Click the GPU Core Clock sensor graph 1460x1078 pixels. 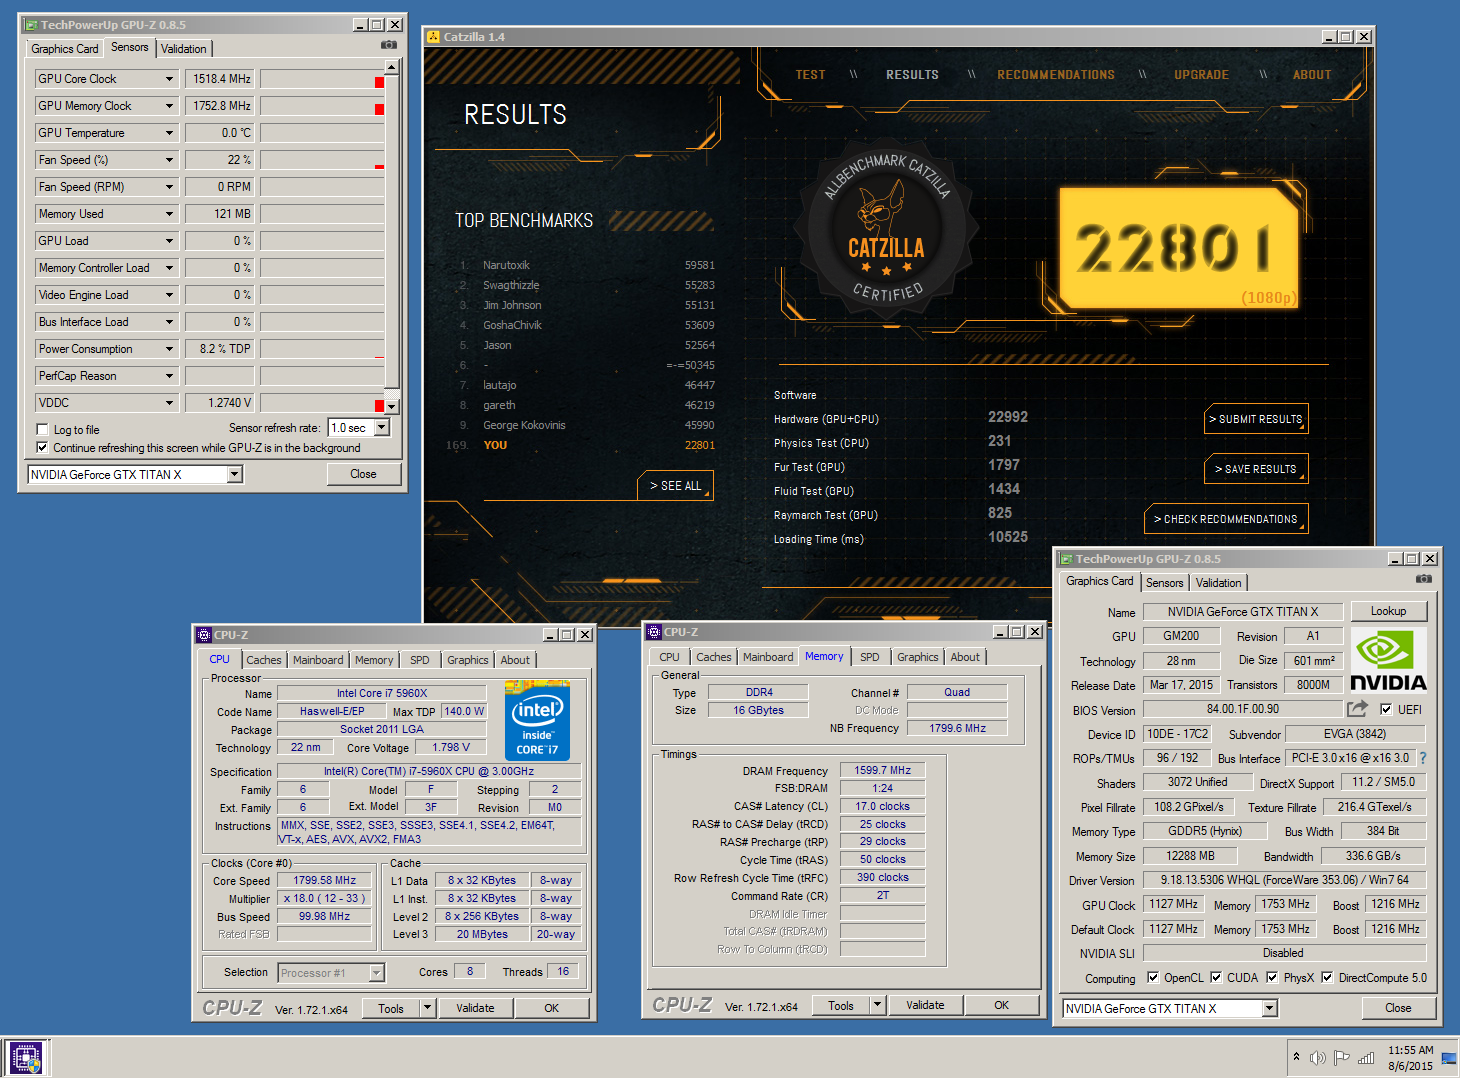tap(322, 79)
